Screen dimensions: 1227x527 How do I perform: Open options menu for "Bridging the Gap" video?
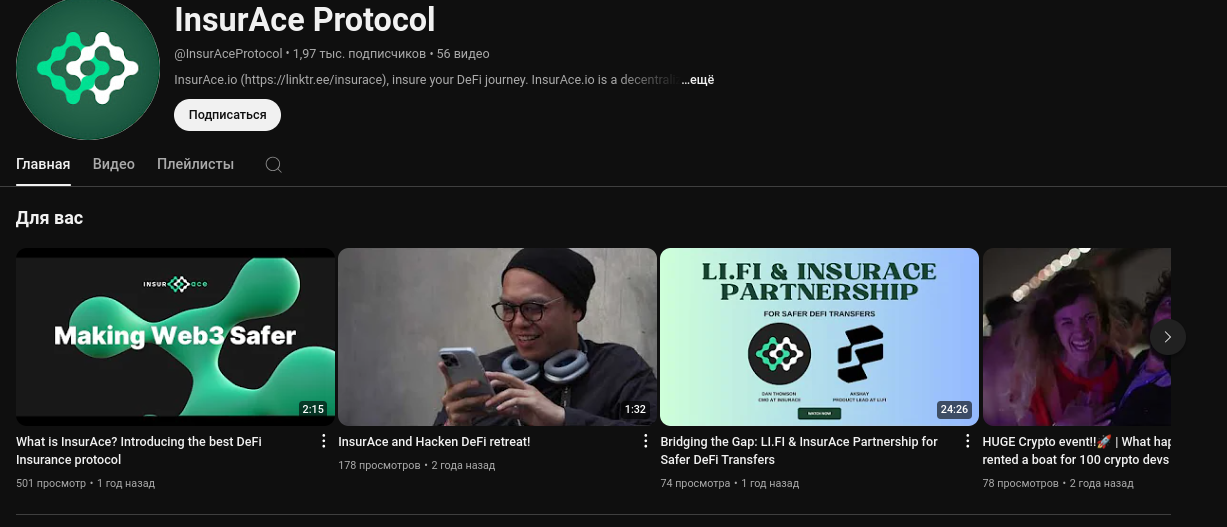coord(967,441)
